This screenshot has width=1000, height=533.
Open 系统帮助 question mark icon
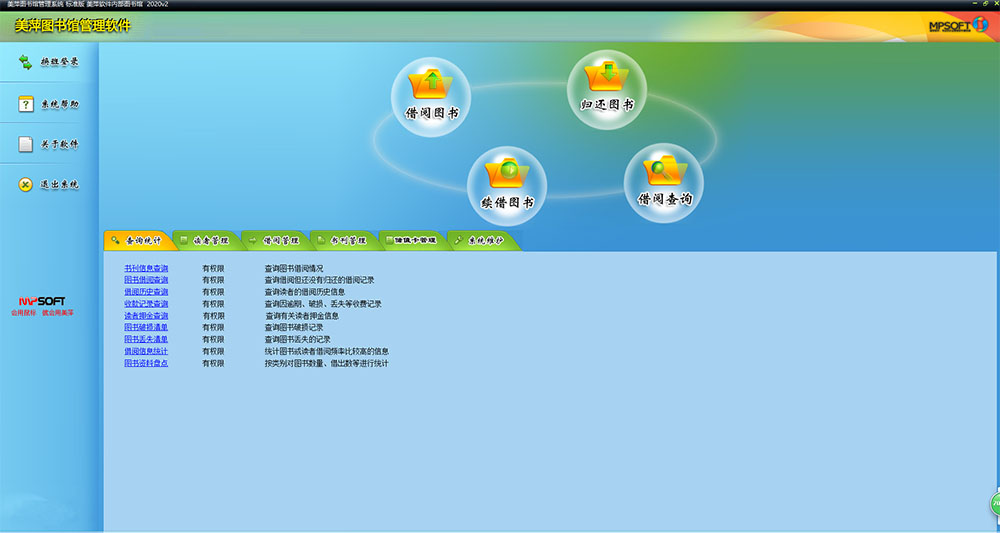(26, 104)
